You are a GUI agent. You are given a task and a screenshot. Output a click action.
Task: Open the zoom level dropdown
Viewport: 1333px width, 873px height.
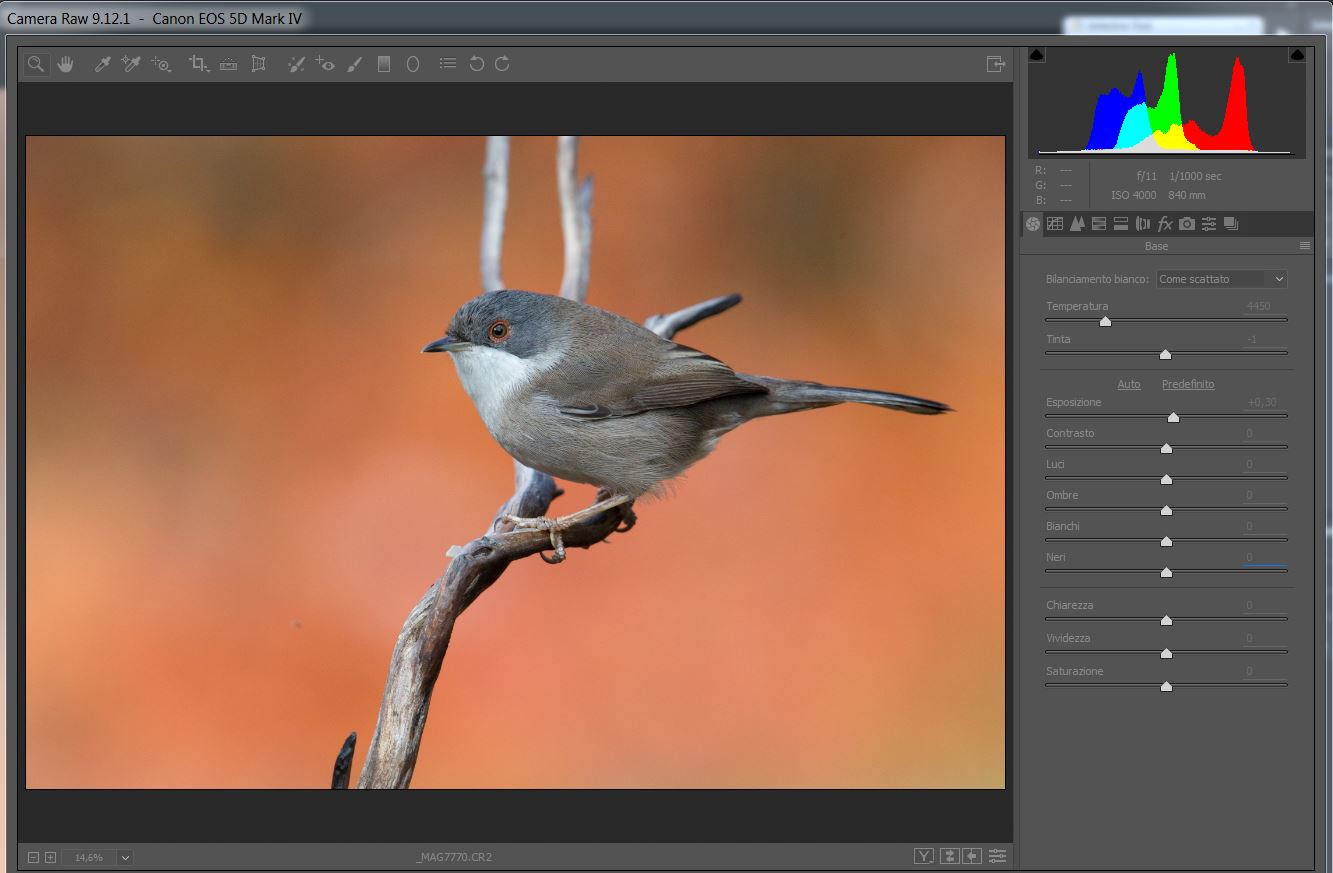(x=125, y=857)
